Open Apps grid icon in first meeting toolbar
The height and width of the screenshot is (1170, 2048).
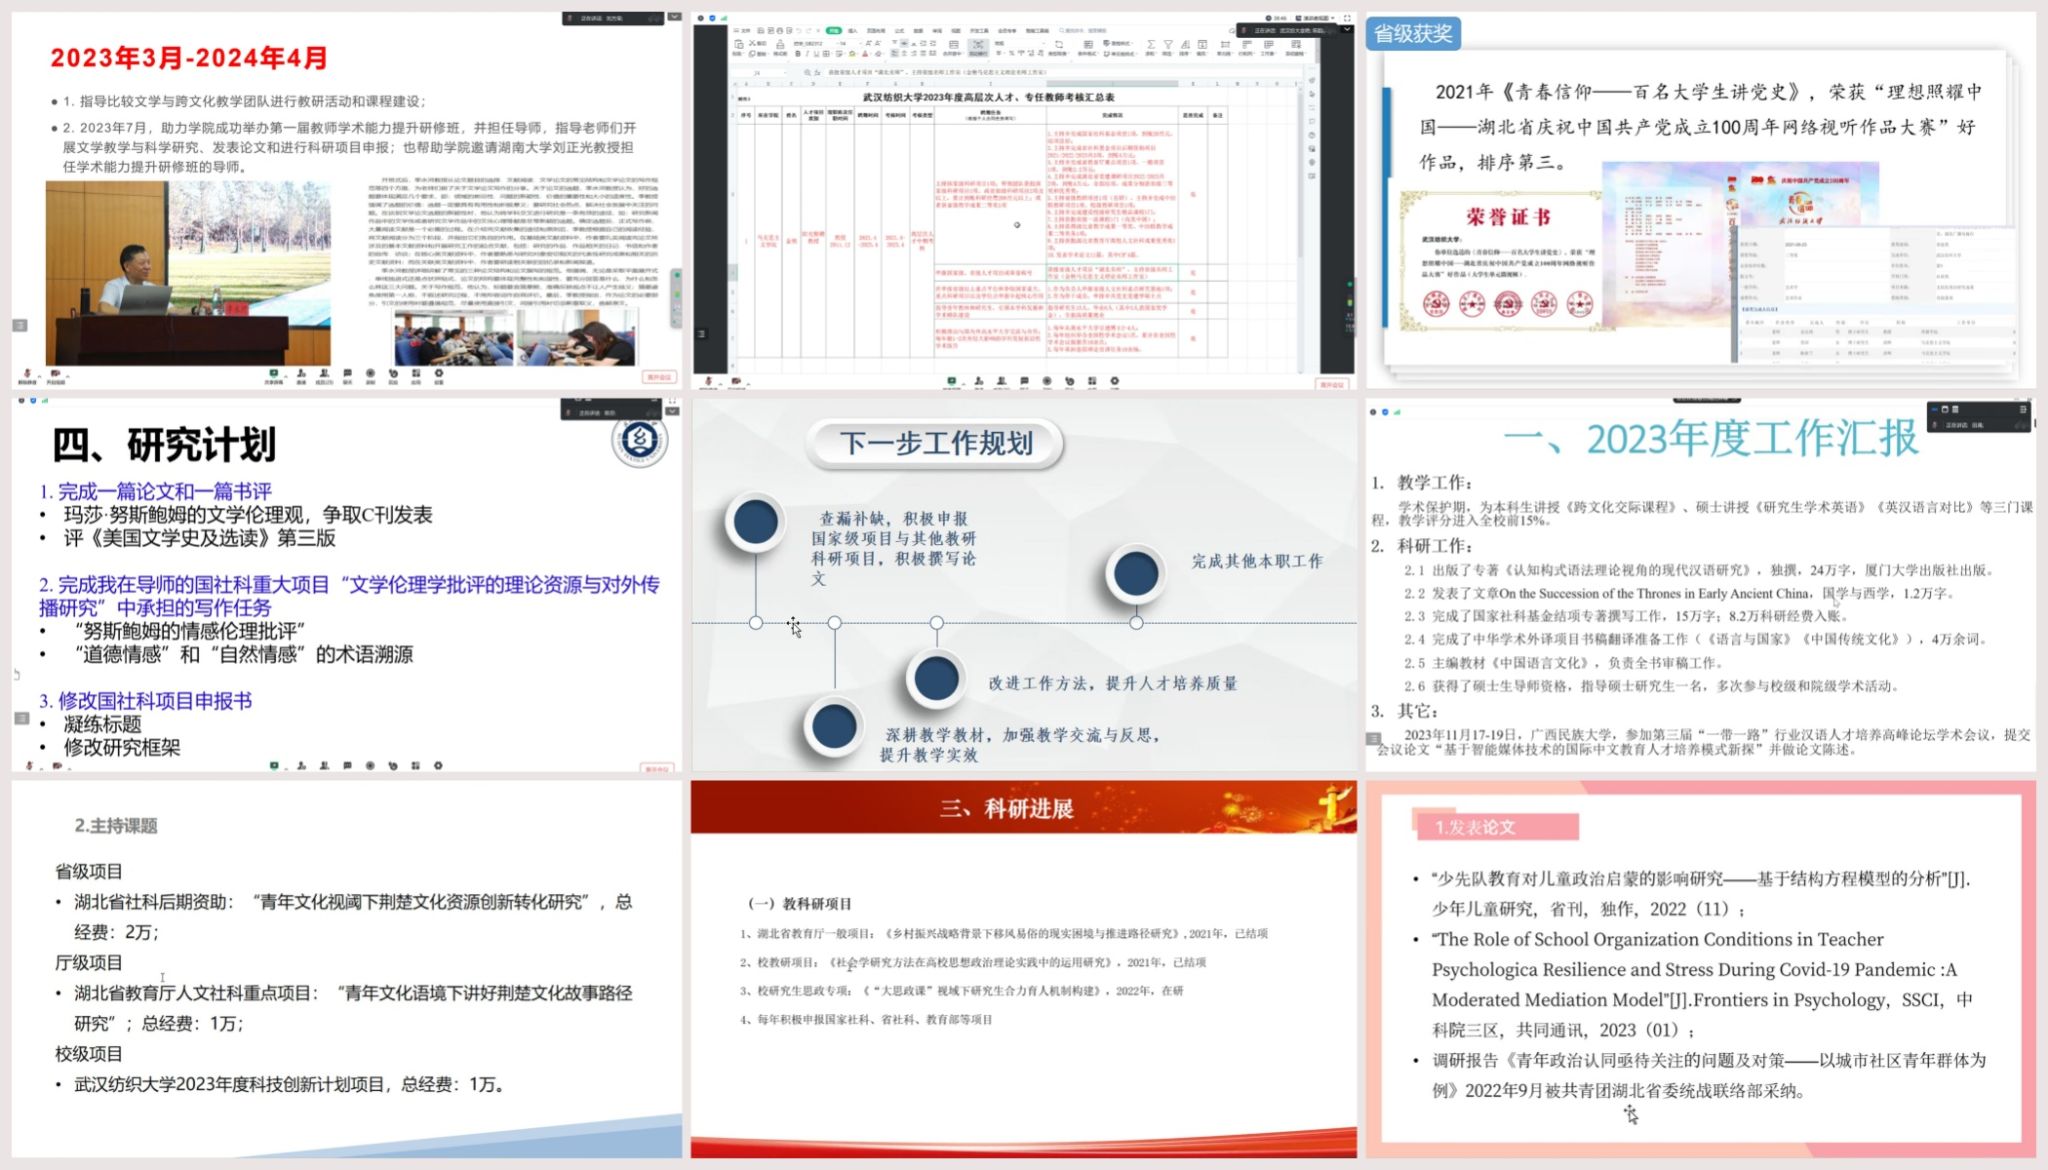pos(415,374)
